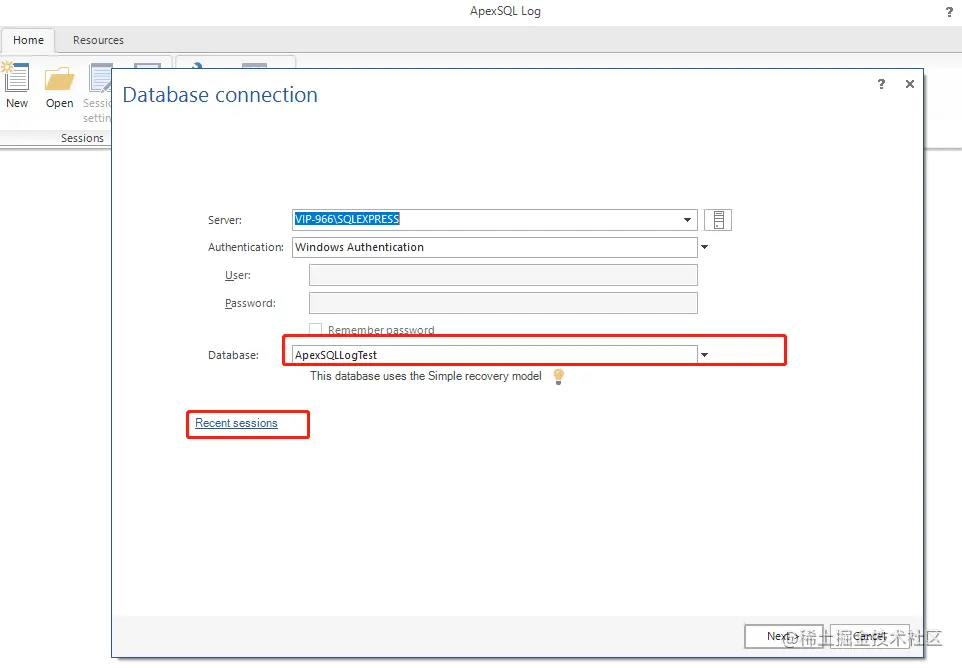This screenshot has width=962, height=668.
Task: Switch to the Home ribbon tab
Action: tap(28, 40)
